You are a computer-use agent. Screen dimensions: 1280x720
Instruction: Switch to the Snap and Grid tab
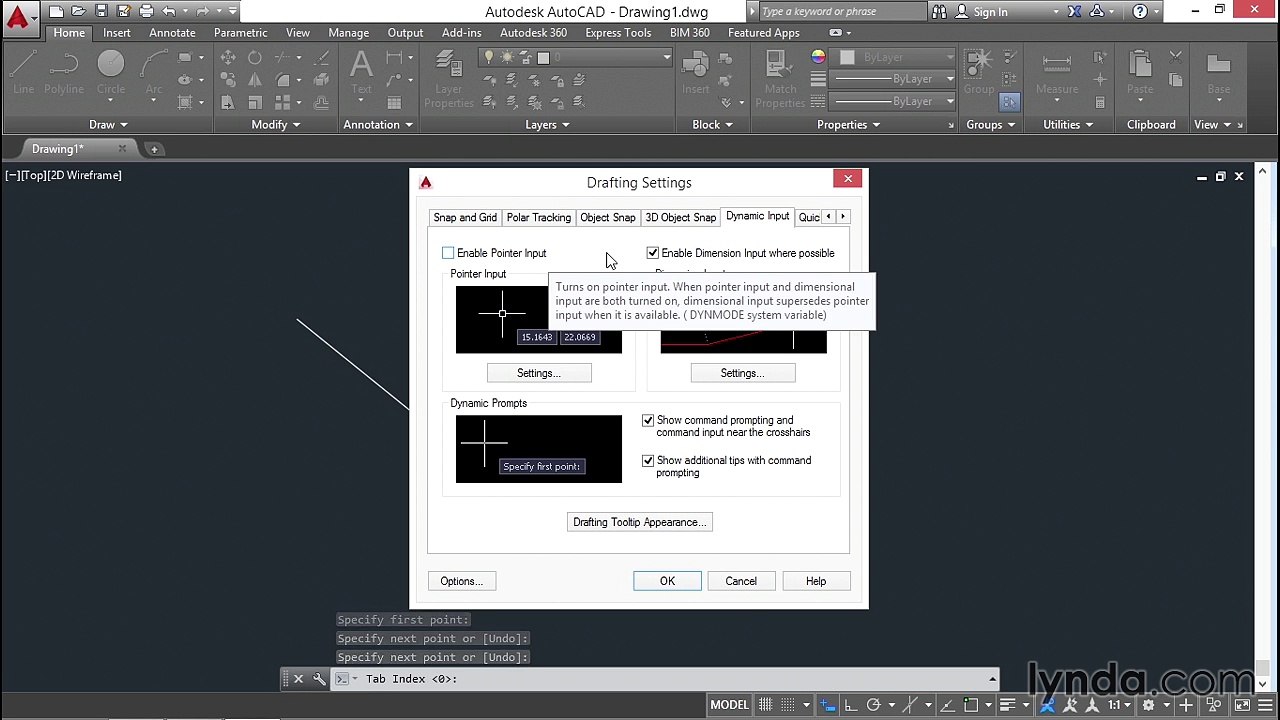pos(465,217)
